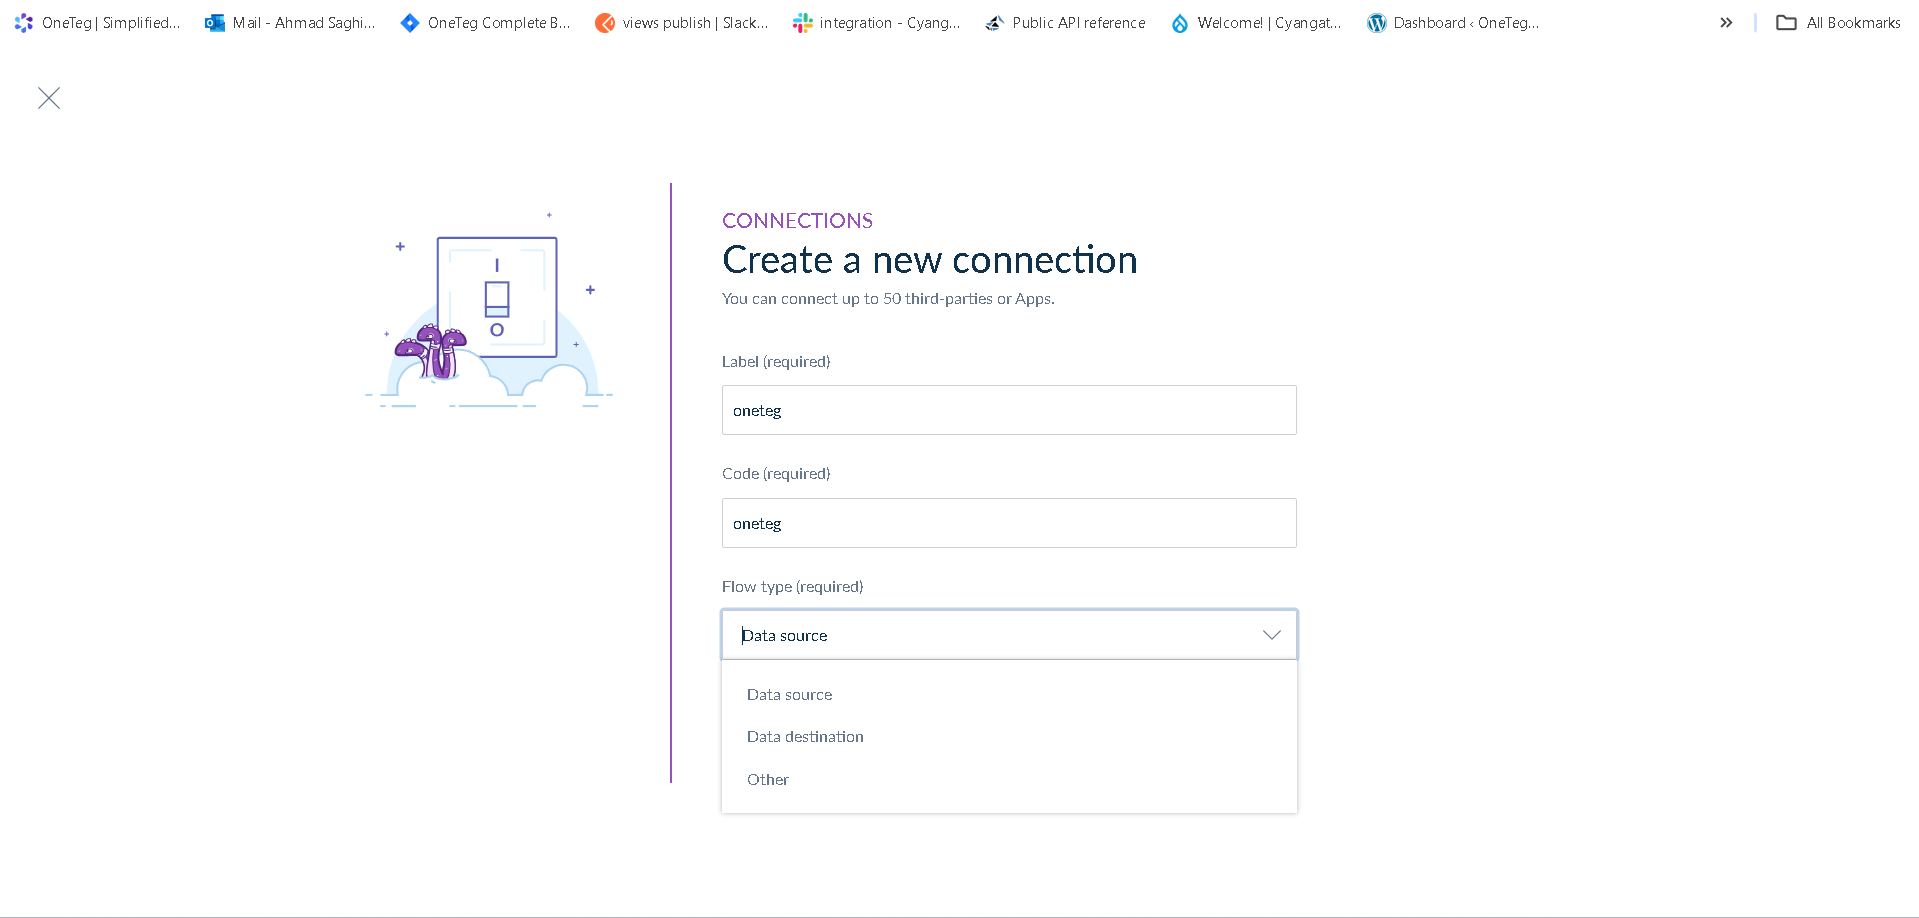Click the Flow type combo box field
1919x918 pixels.
[990, 635]
